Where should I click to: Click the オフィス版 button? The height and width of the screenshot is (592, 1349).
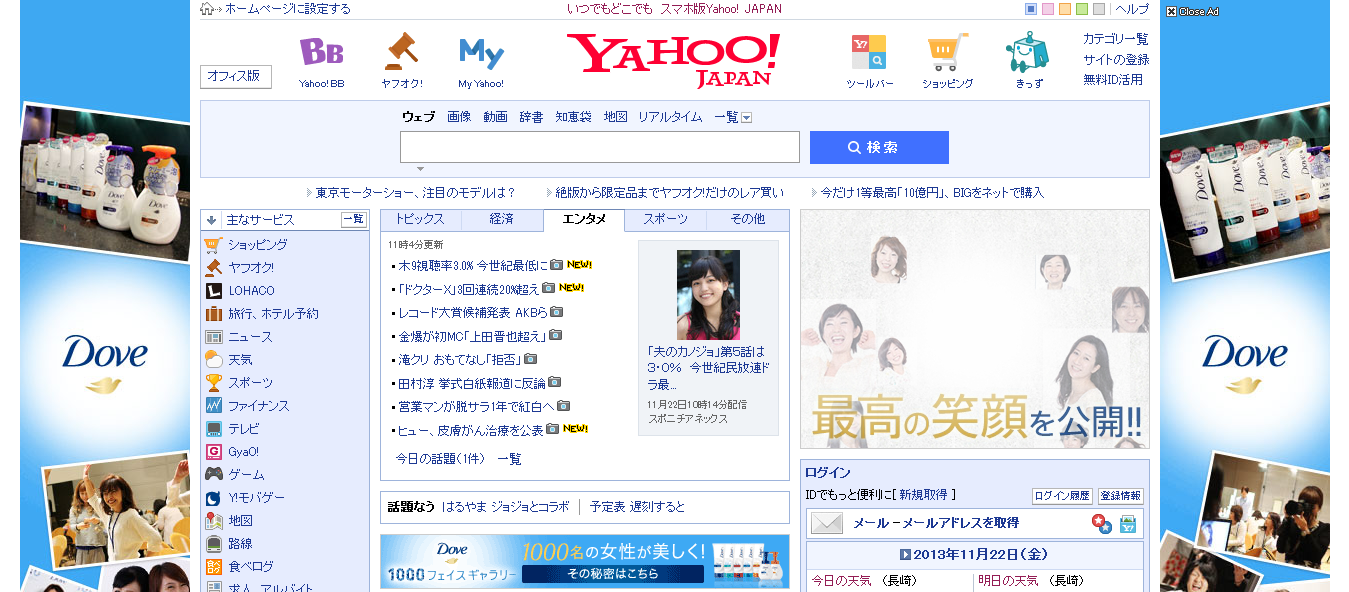[x=235, y=77]
